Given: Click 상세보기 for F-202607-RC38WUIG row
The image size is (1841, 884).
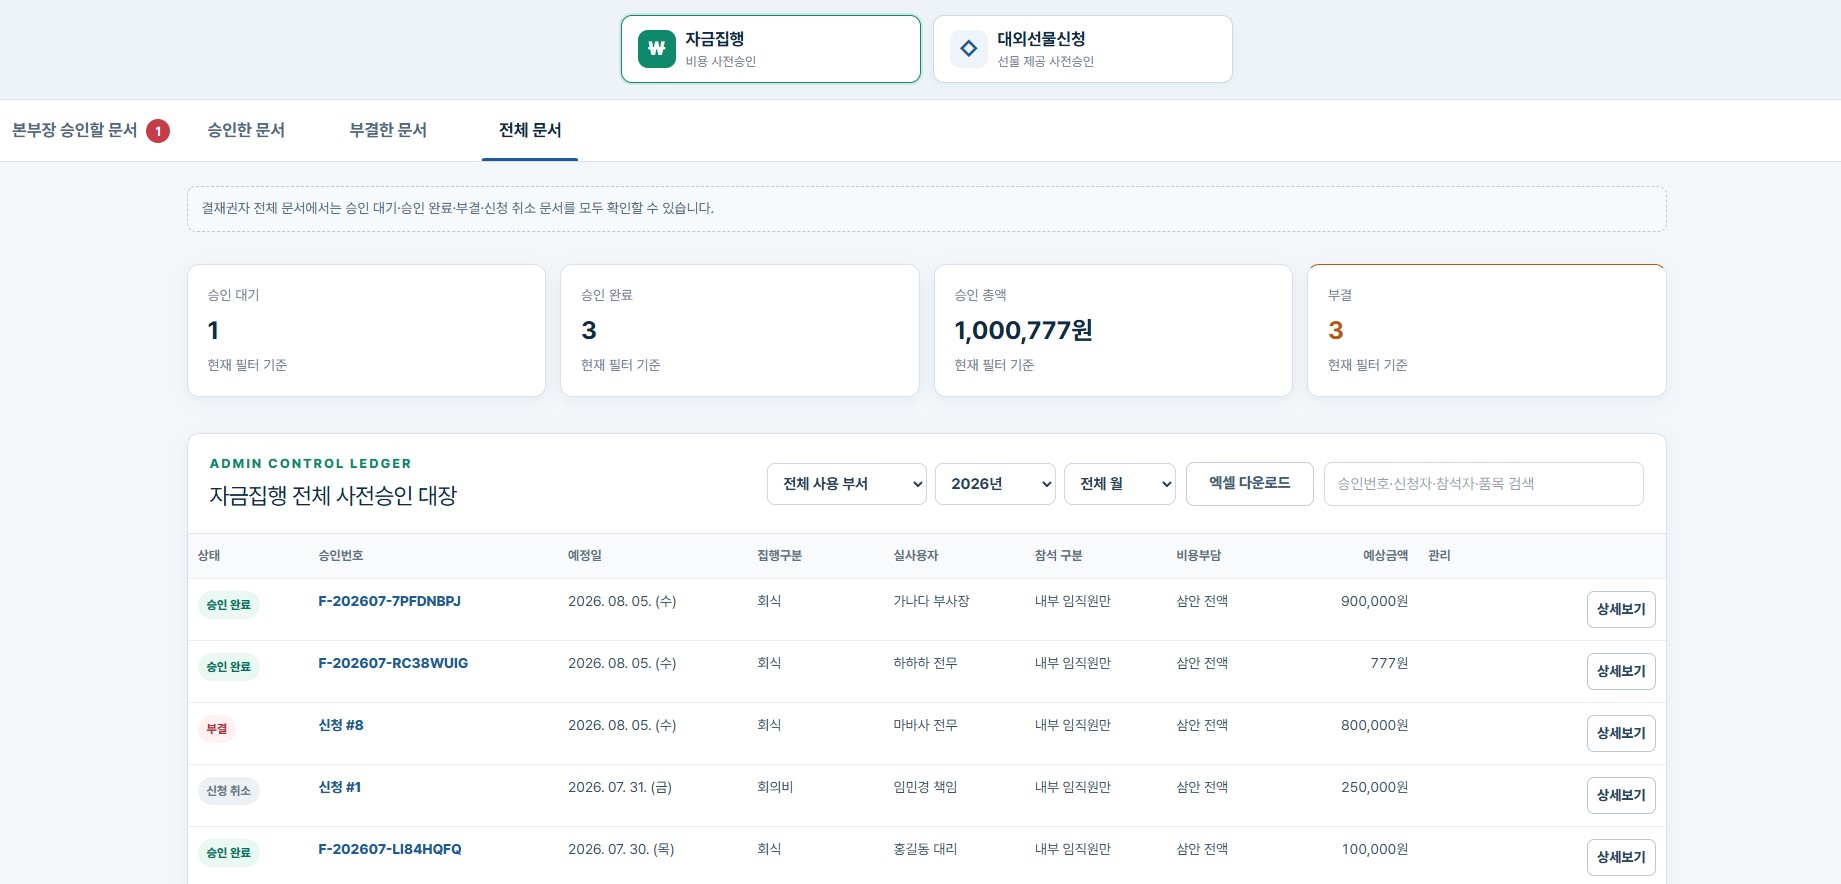Looking at the screenshot, I should (x=1621, y=671).
